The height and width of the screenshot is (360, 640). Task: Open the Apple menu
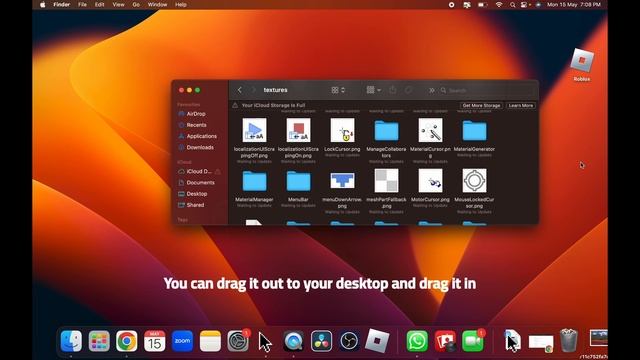[42, 5]
